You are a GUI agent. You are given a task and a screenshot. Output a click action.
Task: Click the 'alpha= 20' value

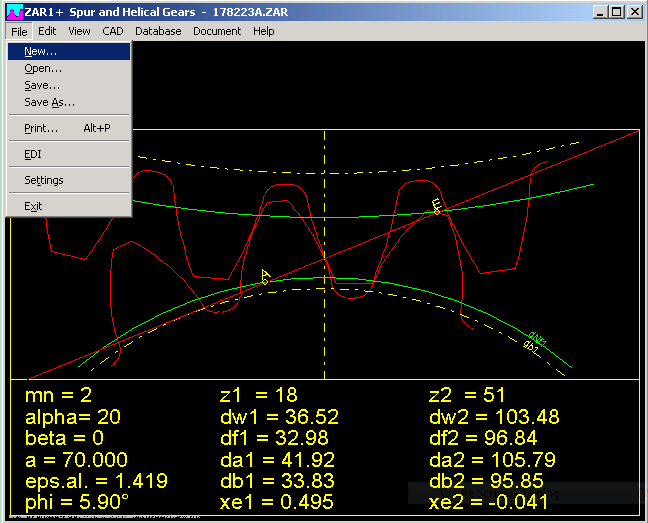73,417
